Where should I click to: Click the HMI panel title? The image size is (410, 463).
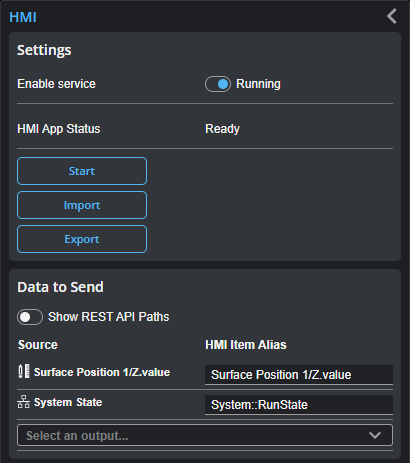click(x=23, y=17)
